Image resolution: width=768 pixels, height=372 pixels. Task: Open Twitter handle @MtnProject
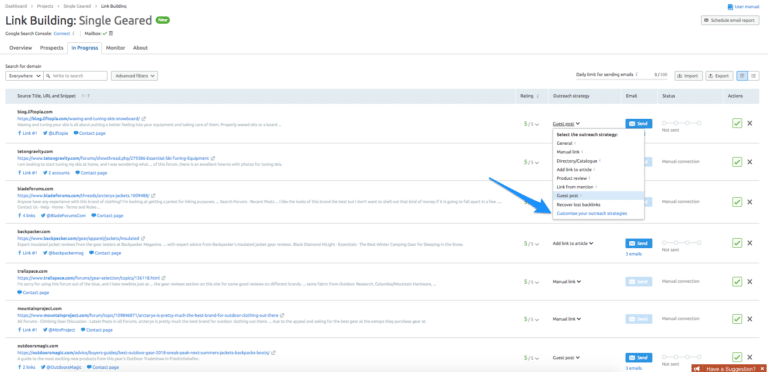(58, 330)
